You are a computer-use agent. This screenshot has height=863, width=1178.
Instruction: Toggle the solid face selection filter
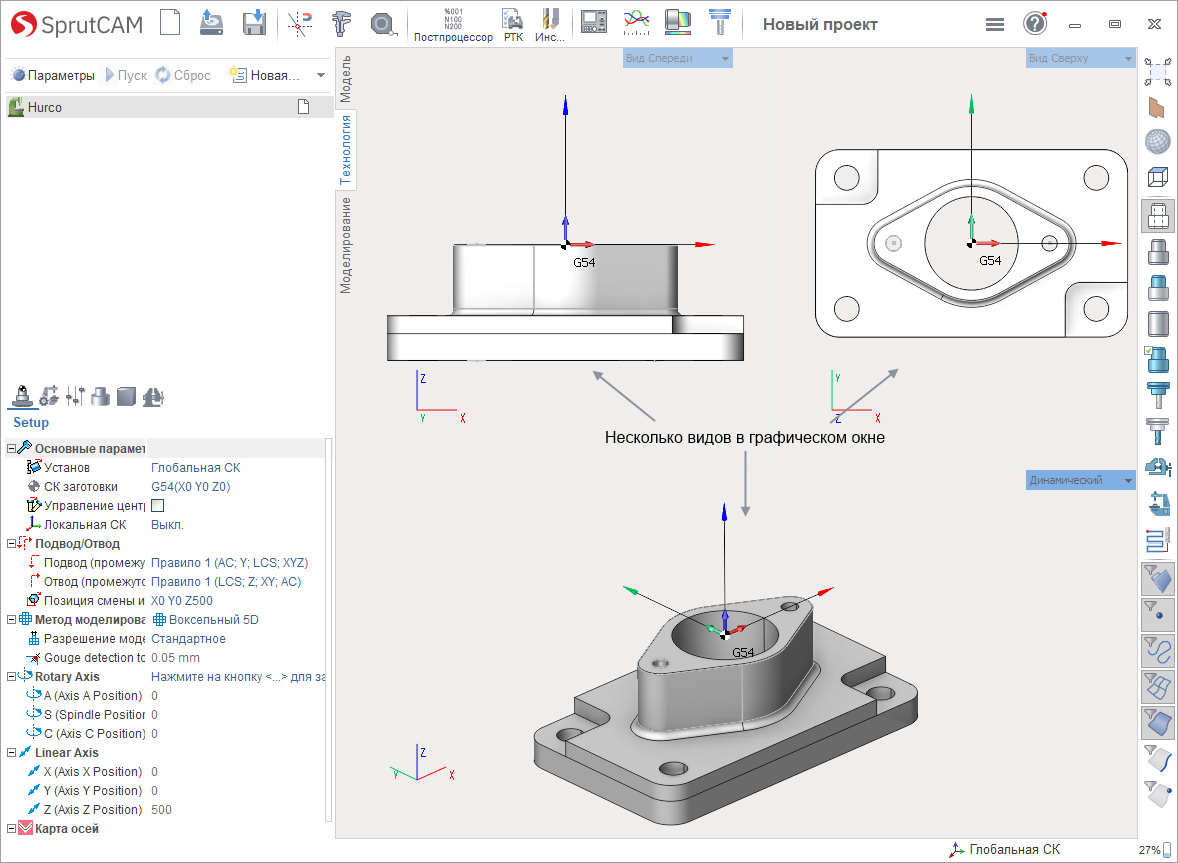point(1158,722)
